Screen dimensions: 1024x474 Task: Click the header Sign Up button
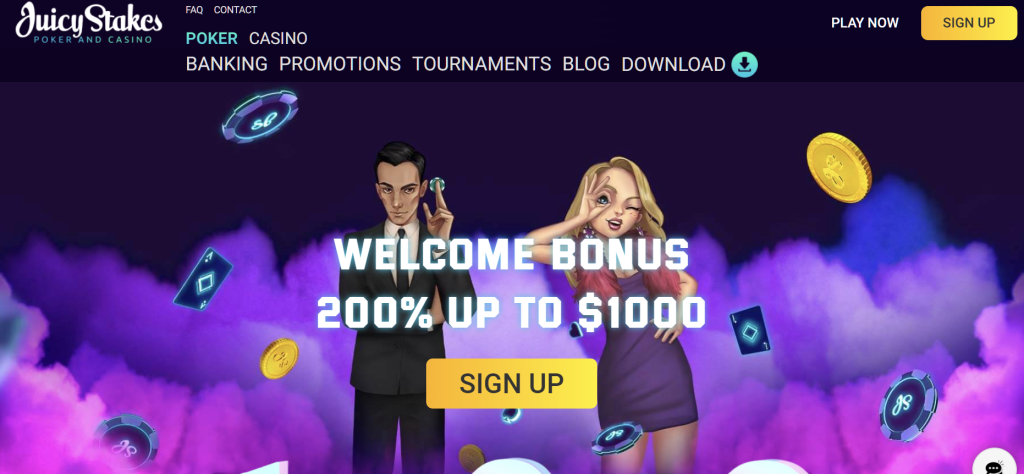[x=968, y=23]
